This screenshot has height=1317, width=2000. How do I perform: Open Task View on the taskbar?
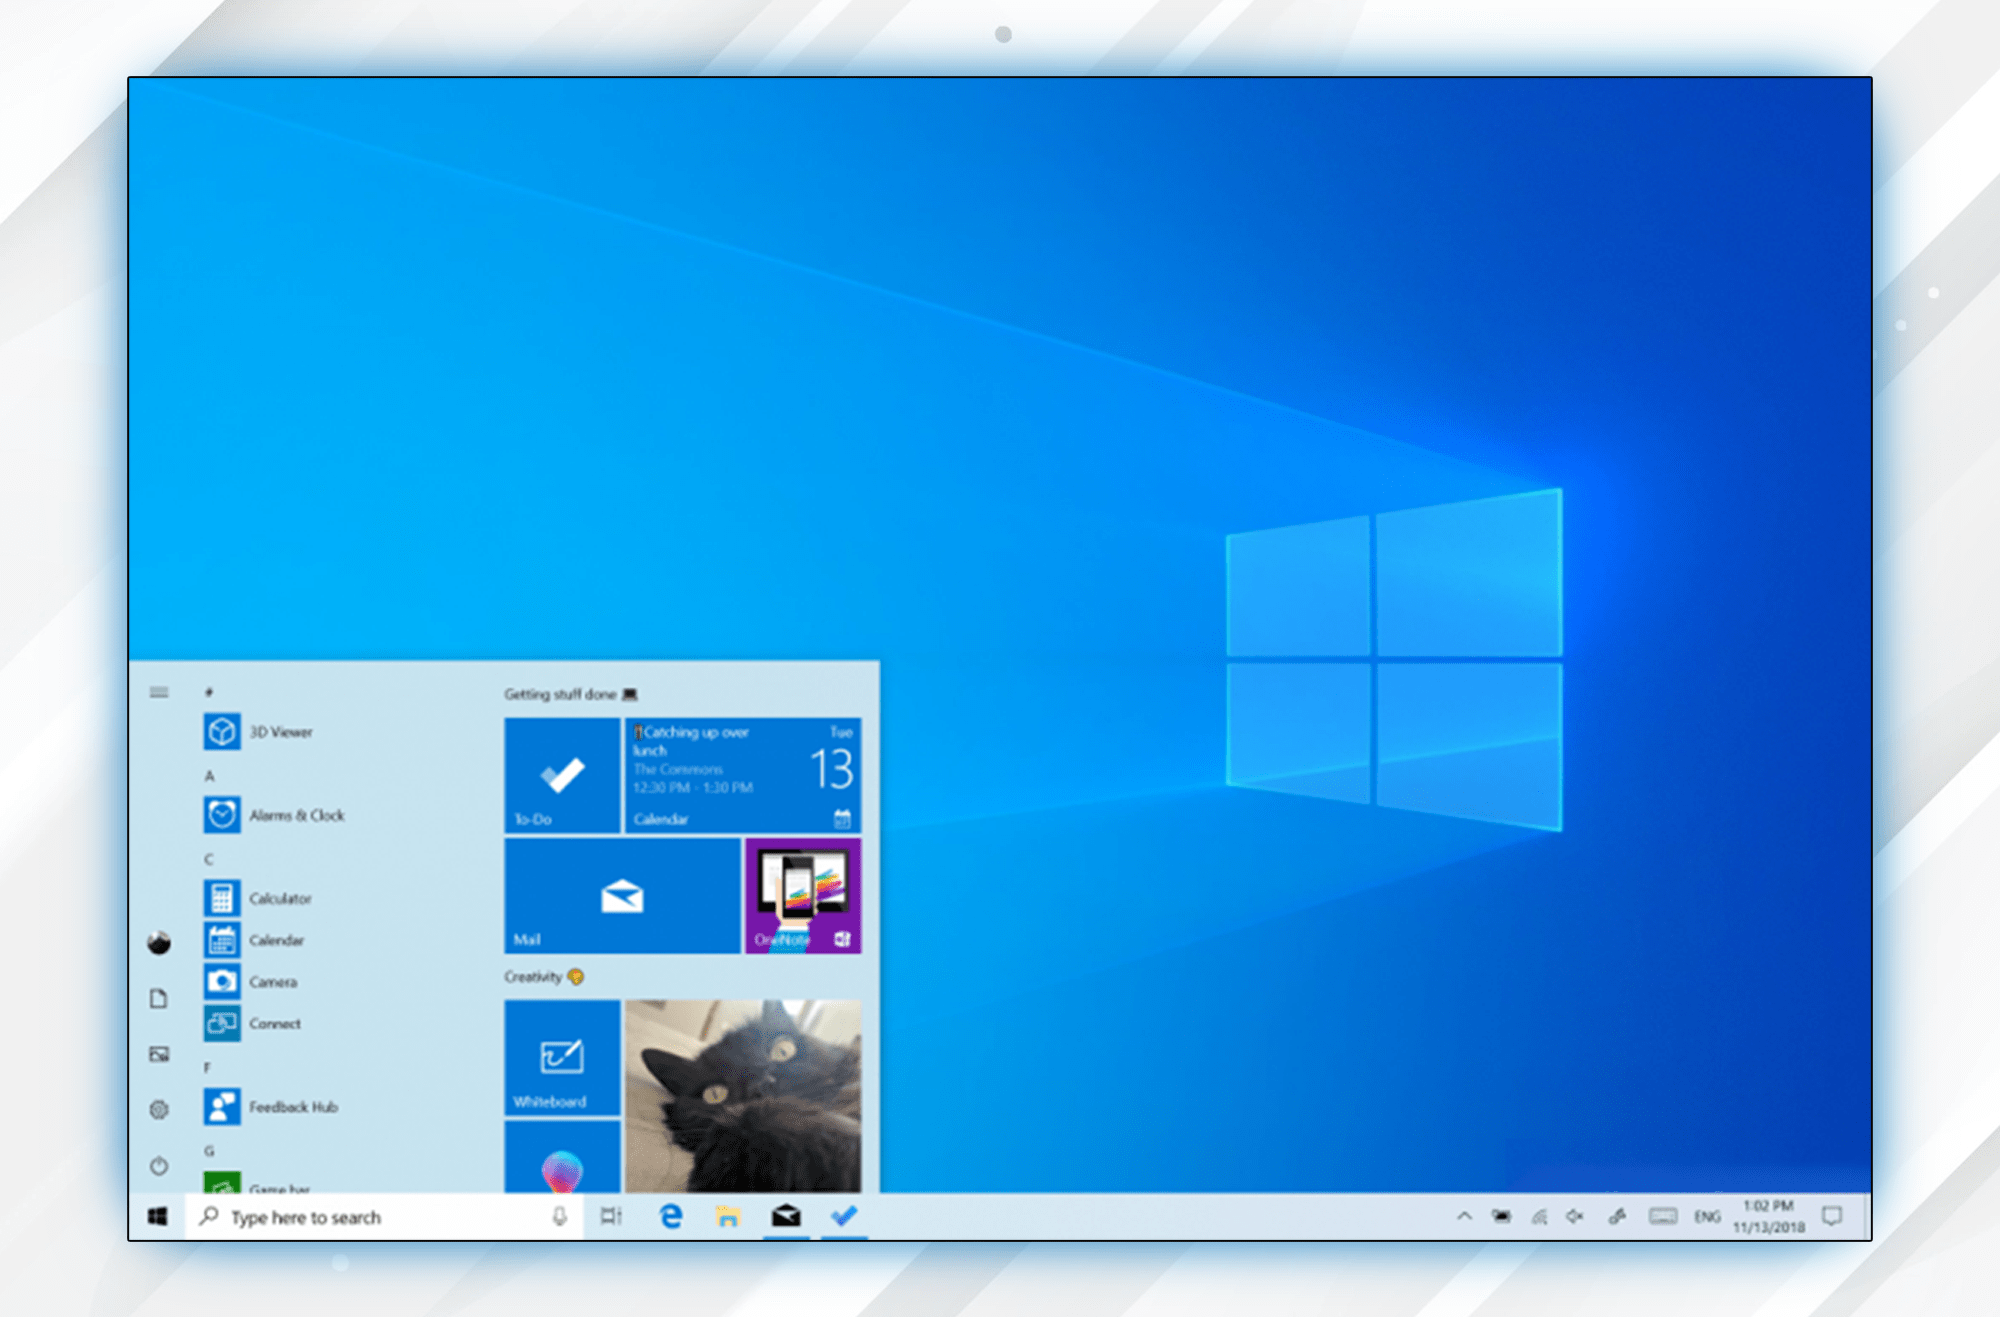[611, 1216]
